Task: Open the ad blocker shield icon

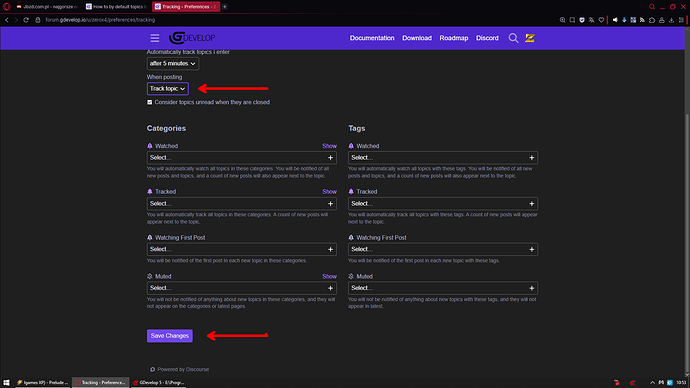Action: click(x=582, y=20)
